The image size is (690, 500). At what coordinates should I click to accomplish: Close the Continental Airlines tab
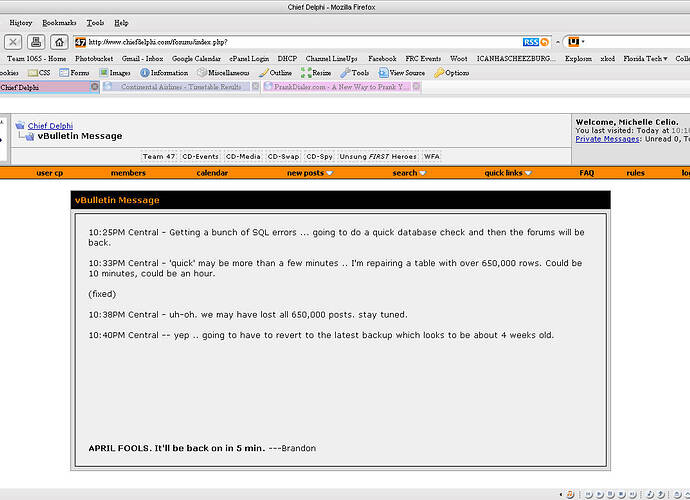pos(255,87)
